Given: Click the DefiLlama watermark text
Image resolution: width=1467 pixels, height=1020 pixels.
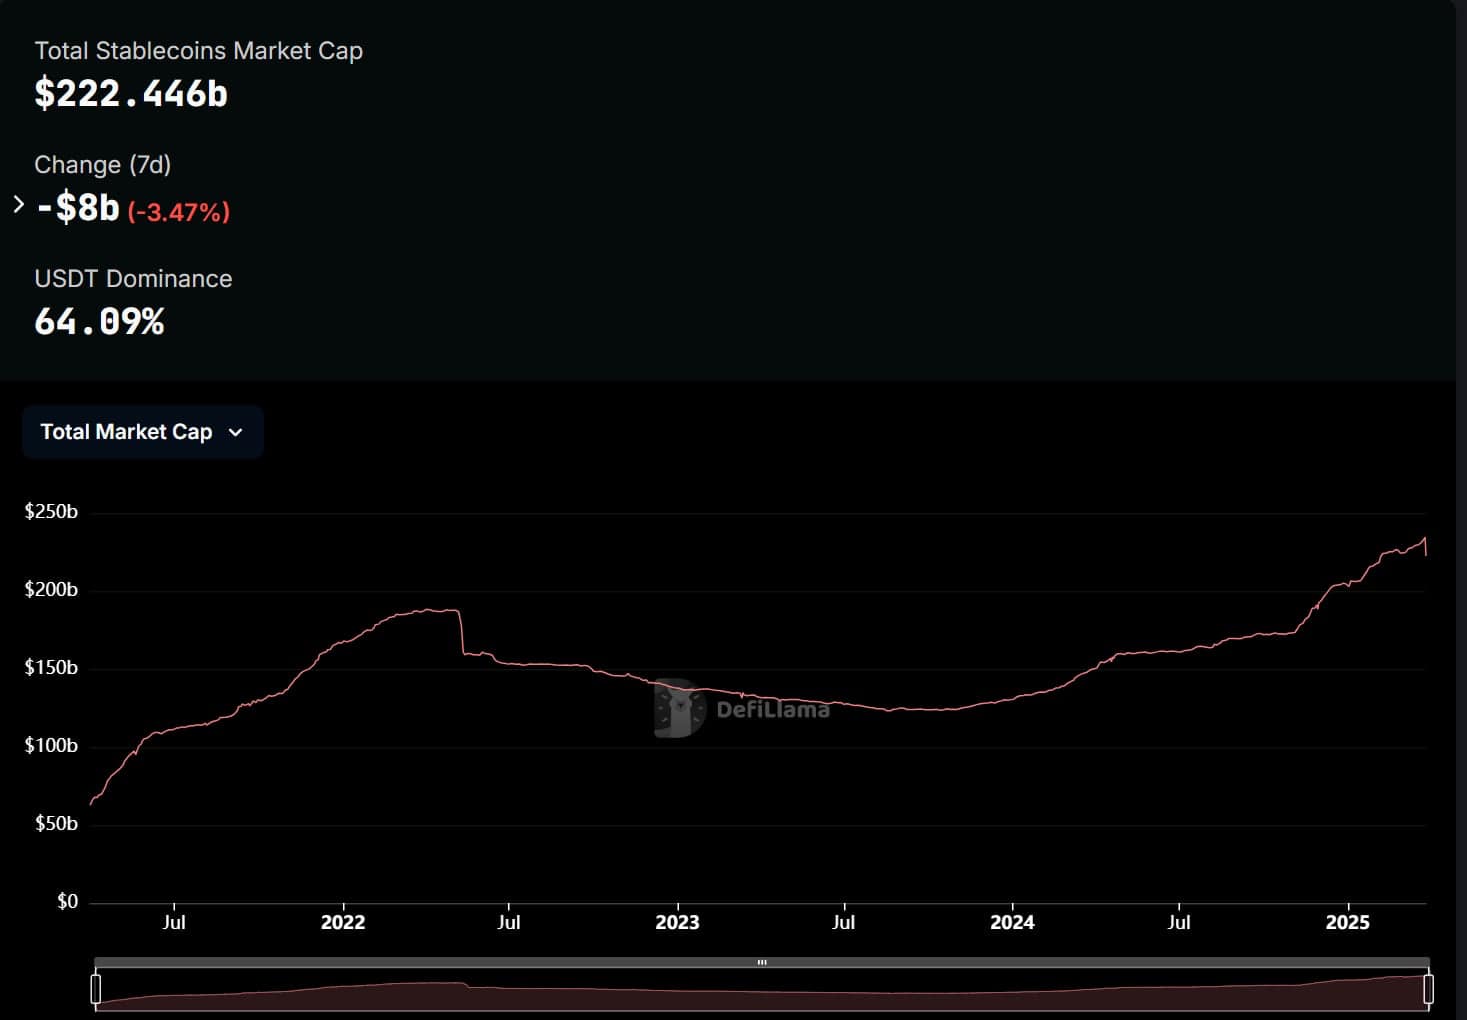Looking at the screenshot, I should [773, 710].
